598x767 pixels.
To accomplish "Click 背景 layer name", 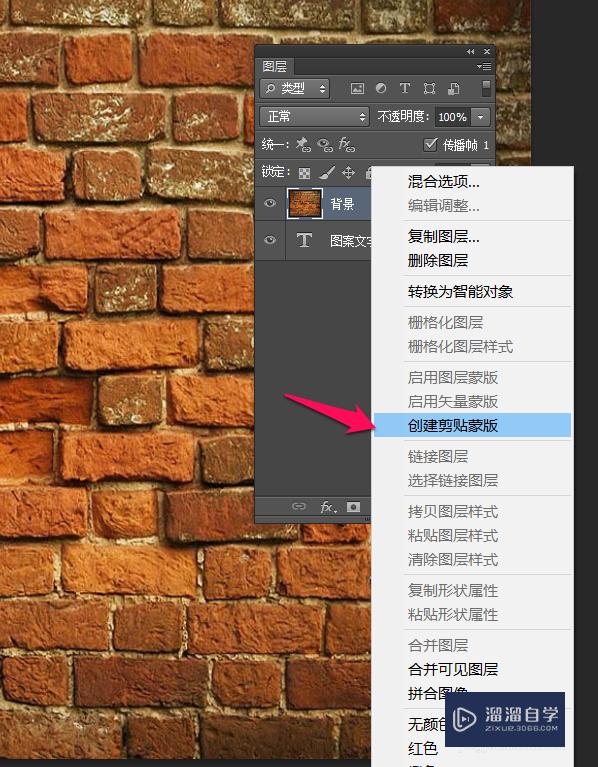I will (x=342, y=203).
